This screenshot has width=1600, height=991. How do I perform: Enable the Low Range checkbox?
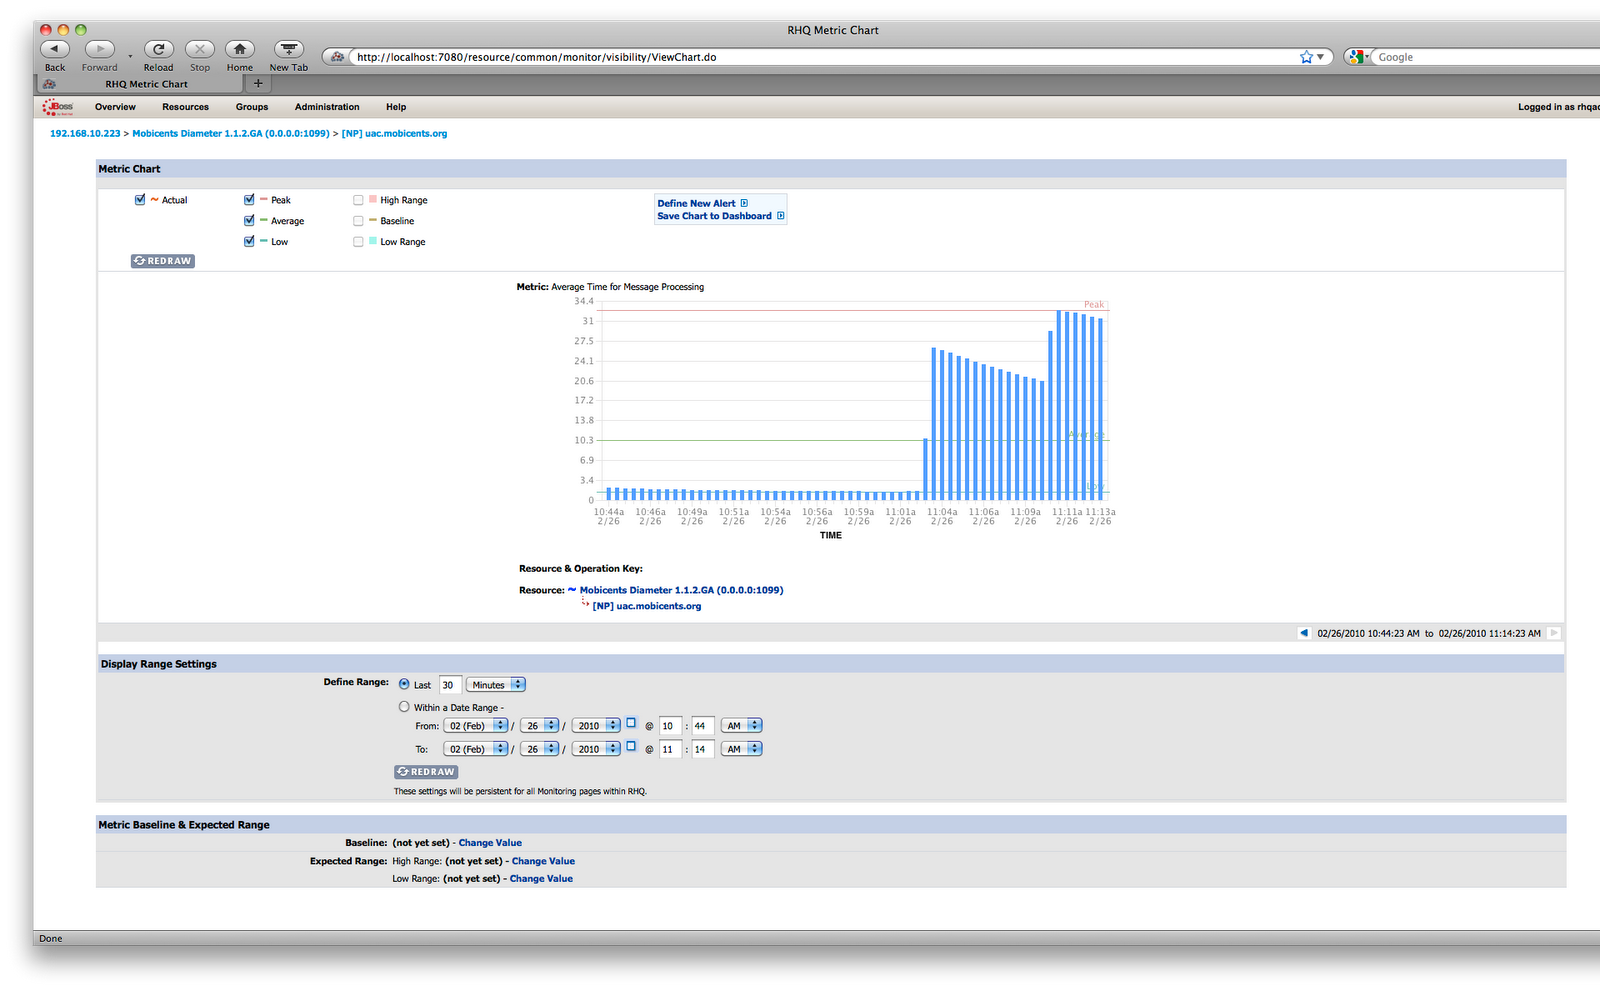click(358, 242)
